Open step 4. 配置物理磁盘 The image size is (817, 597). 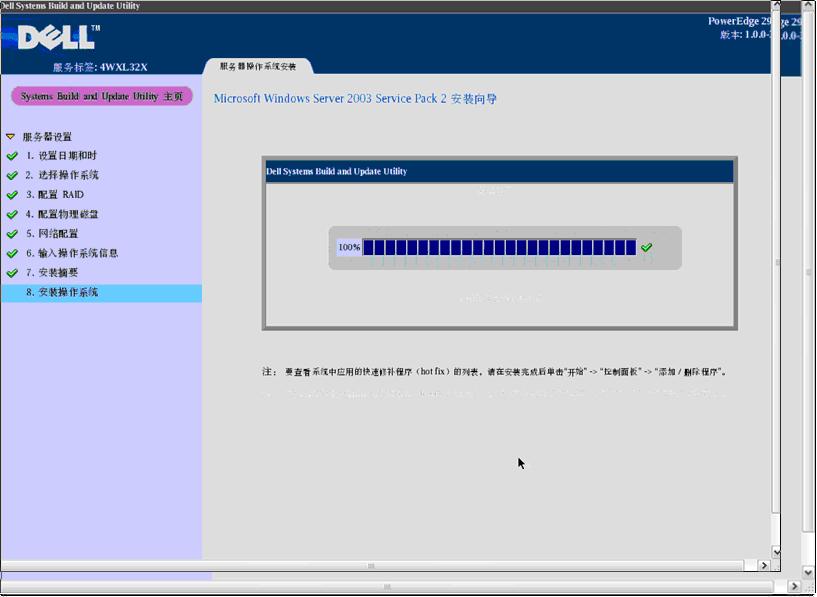pyautogui.click(x=62, y=214)
